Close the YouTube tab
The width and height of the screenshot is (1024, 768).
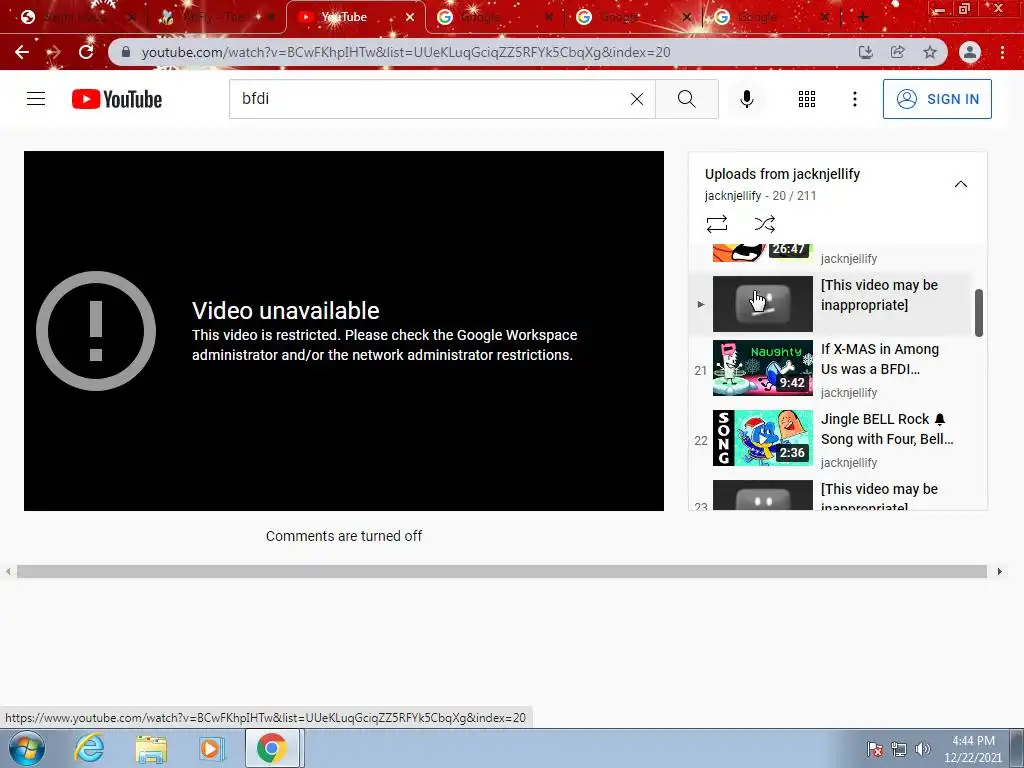tap(409, 17)
